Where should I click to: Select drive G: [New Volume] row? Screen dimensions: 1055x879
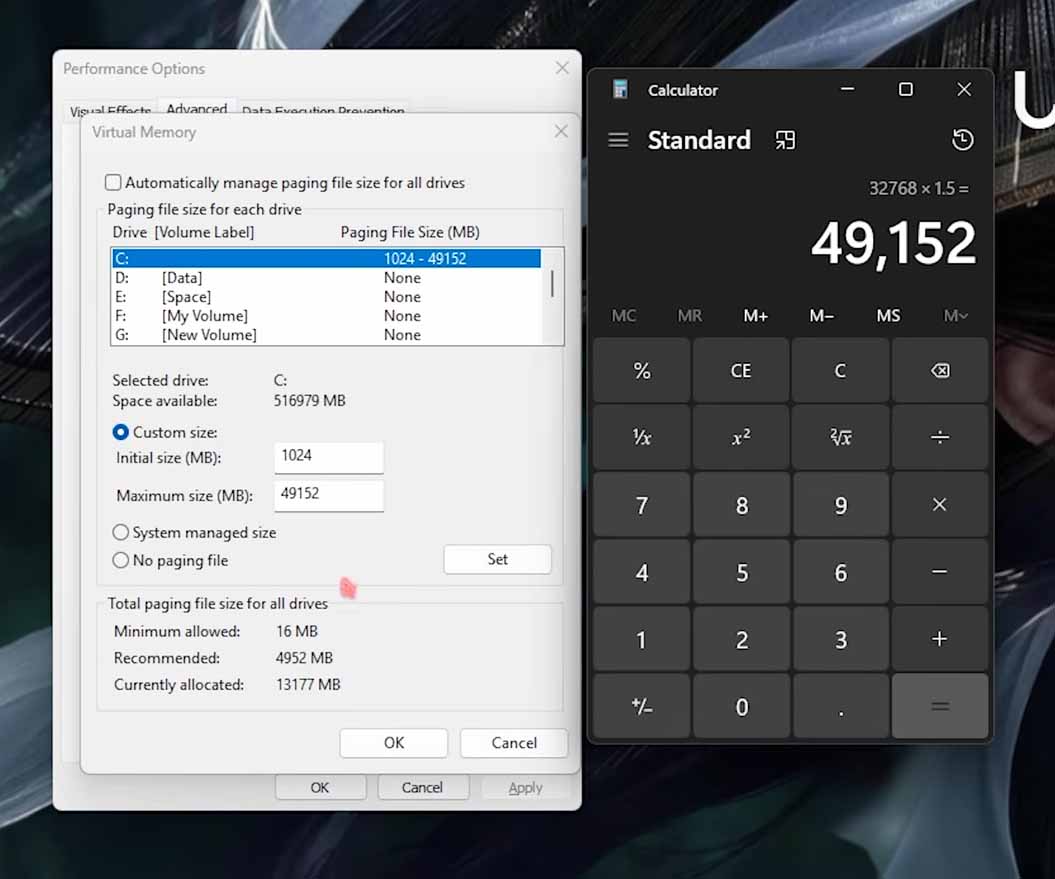(326, 335)
